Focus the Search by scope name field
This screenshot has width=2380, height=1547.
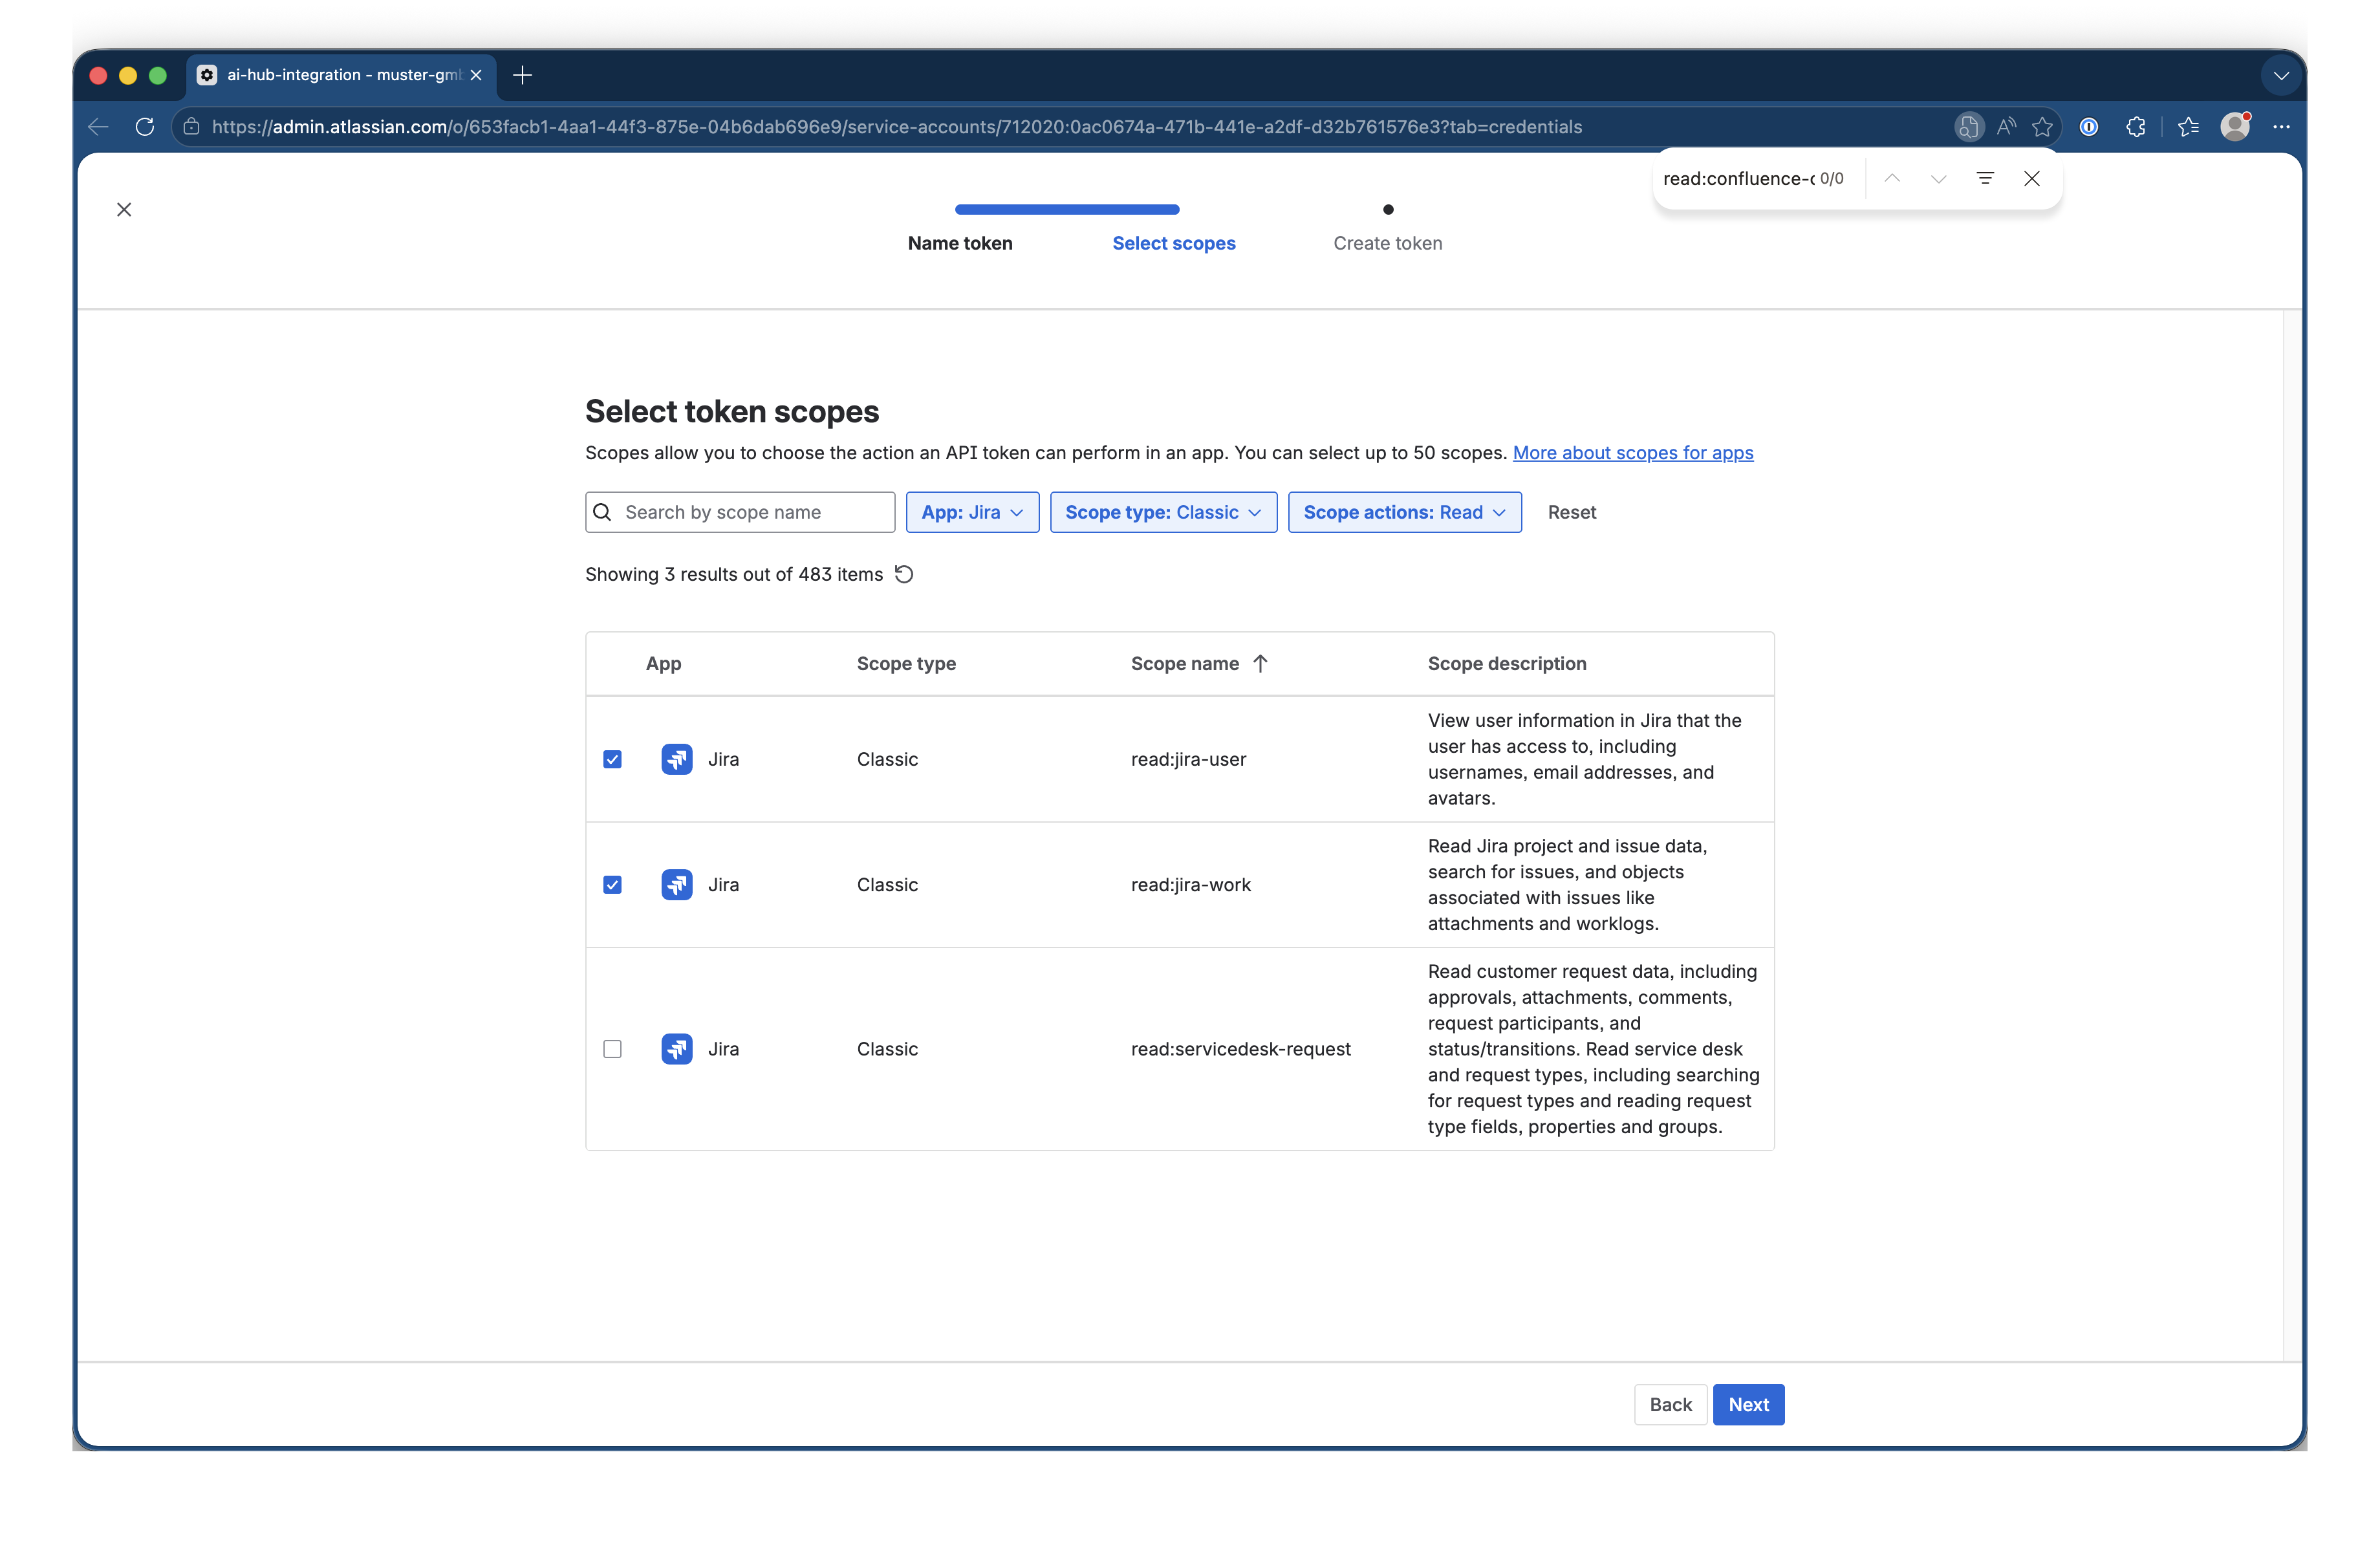[x=740, y=512]
